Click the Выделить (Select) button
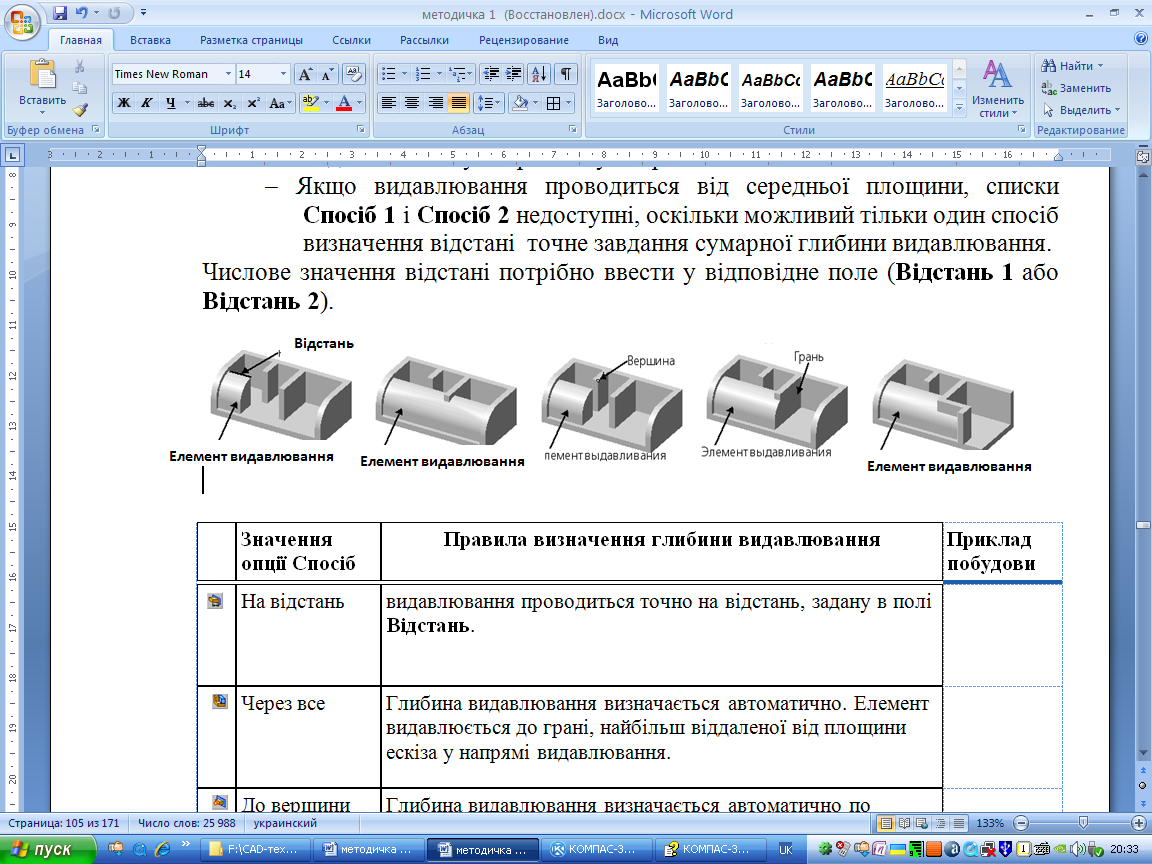1152x864 pixels. point(1081,110)
